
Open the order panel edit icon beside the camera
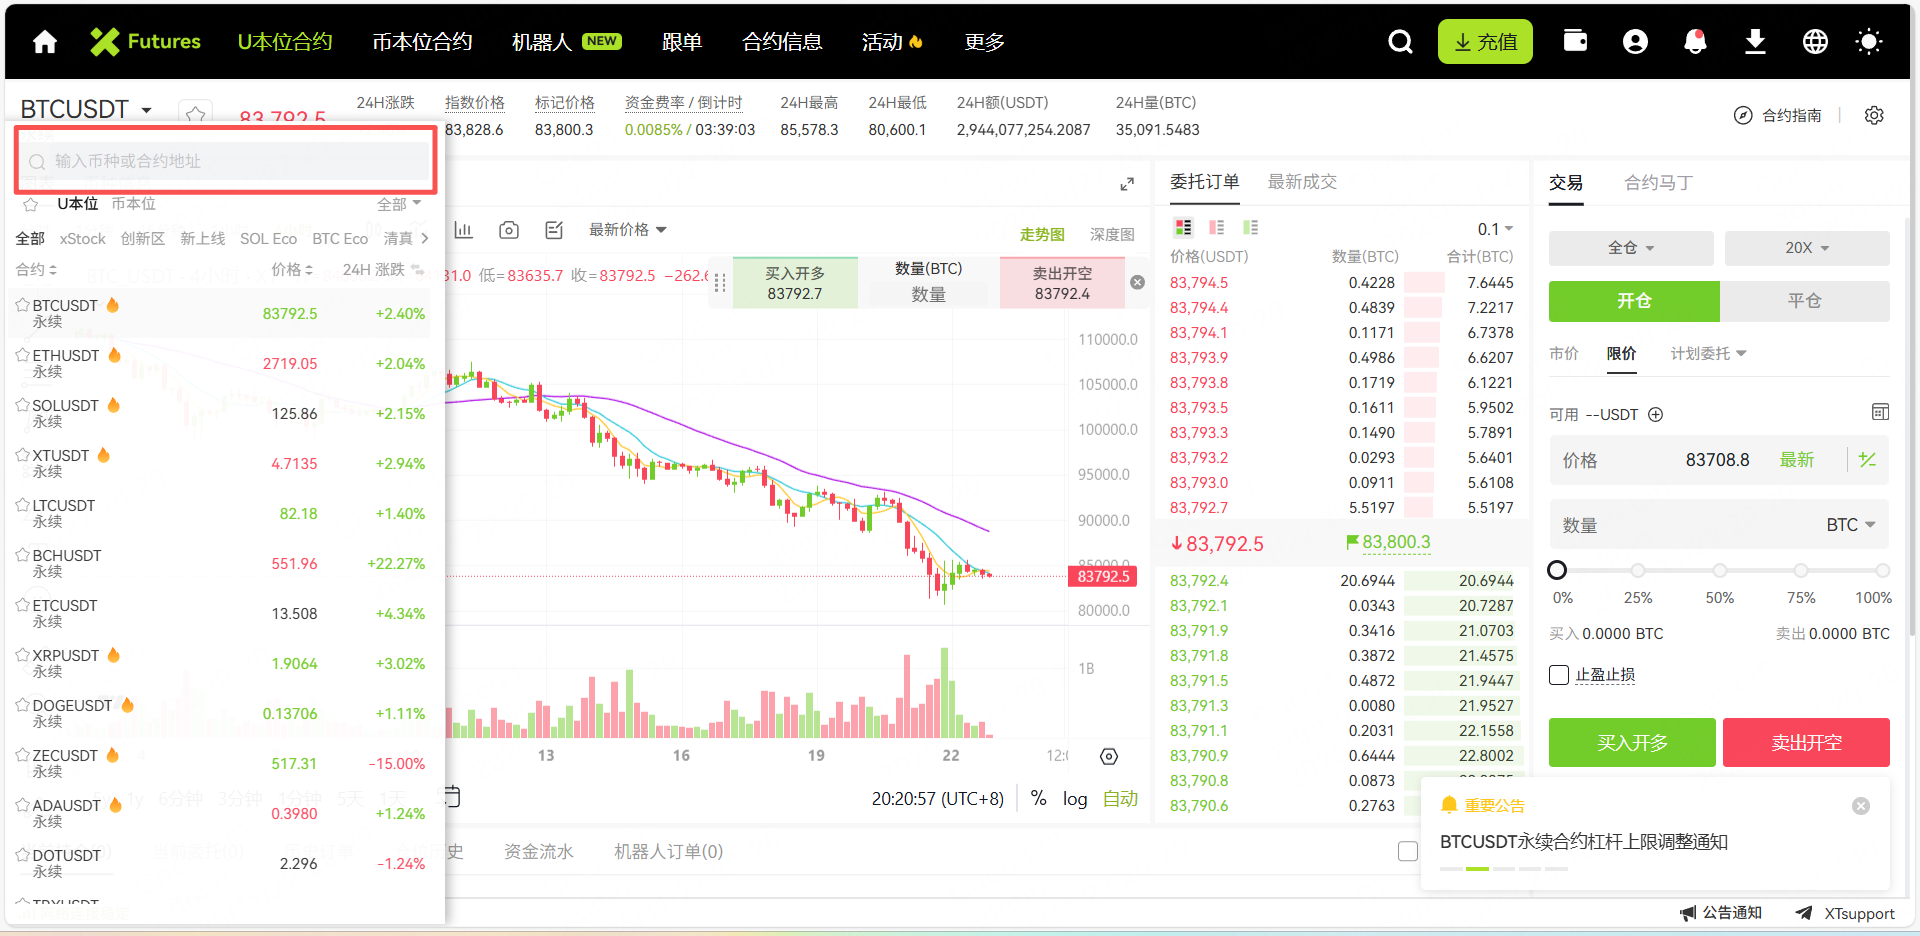click(553, 229)
